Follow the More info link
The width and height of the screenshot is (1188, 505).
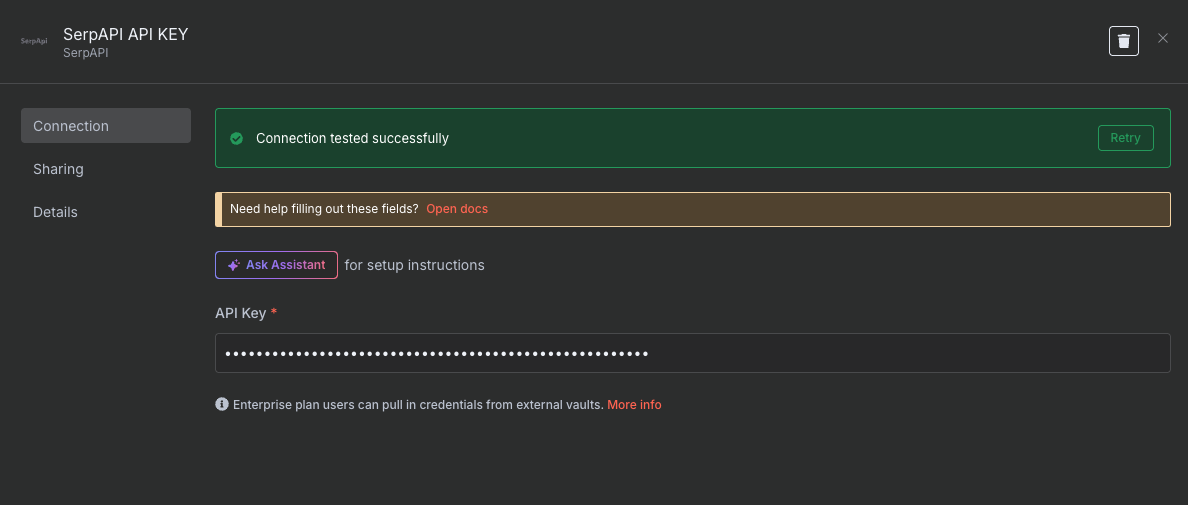pyautogui.click(x=634, y=405)
